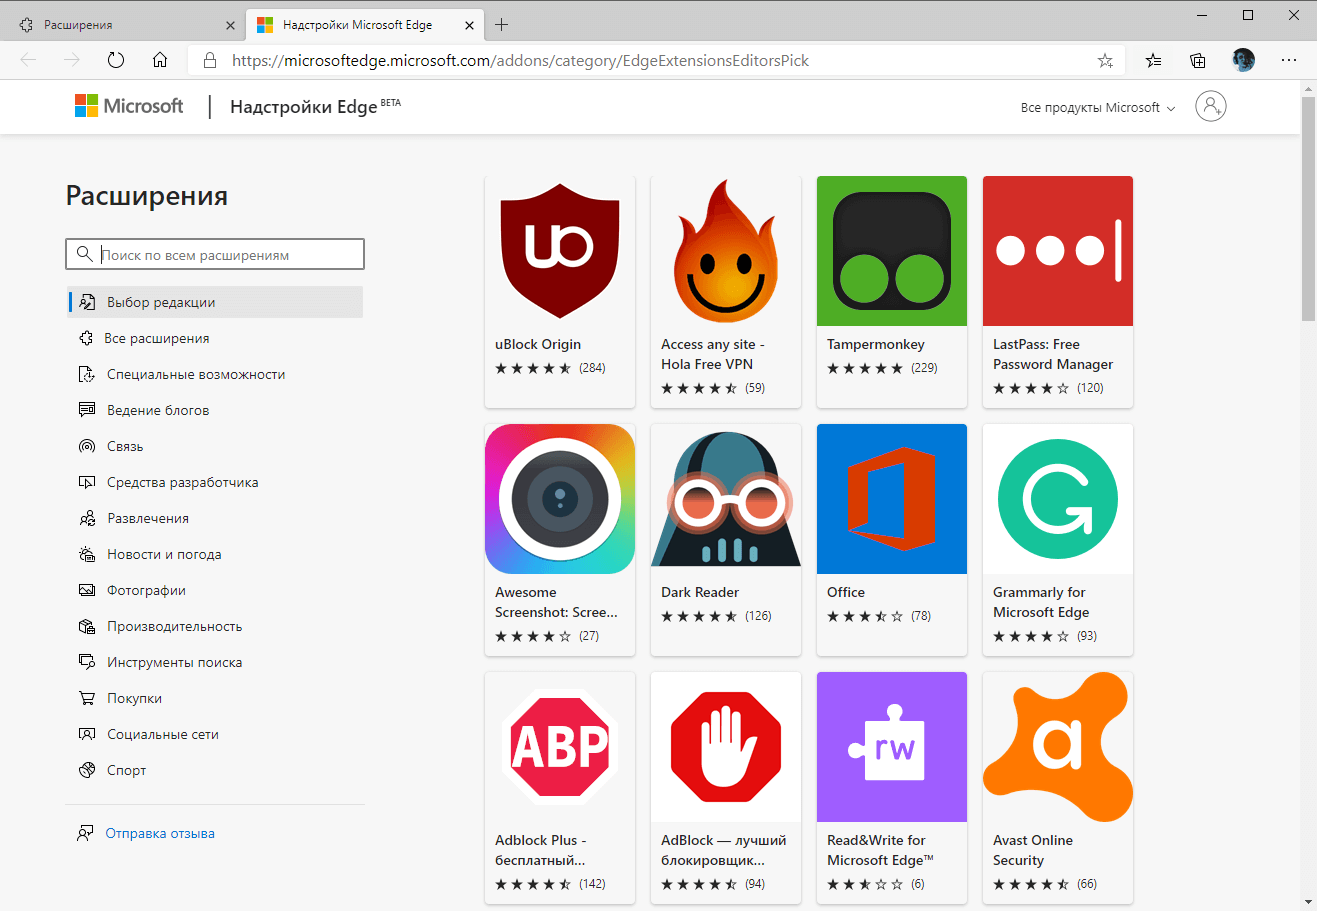
Task: Go to the browser Home page icon
Action: tap(160, 60)
